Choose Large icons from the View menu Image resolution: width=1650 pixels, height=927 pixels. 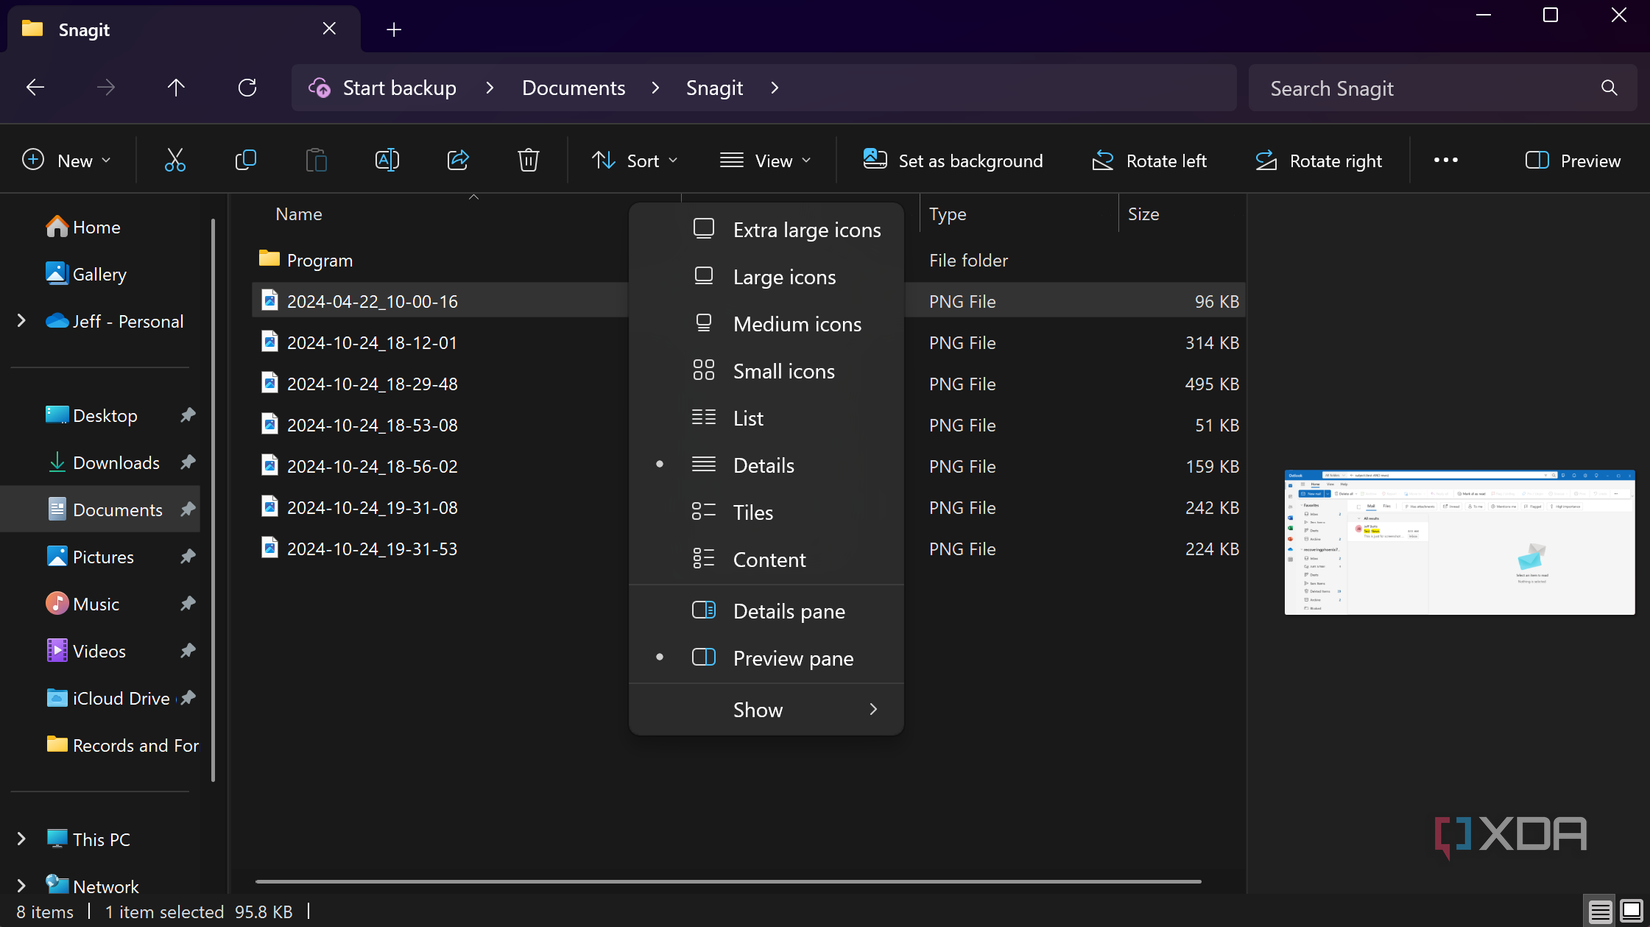tap(784, 277)
